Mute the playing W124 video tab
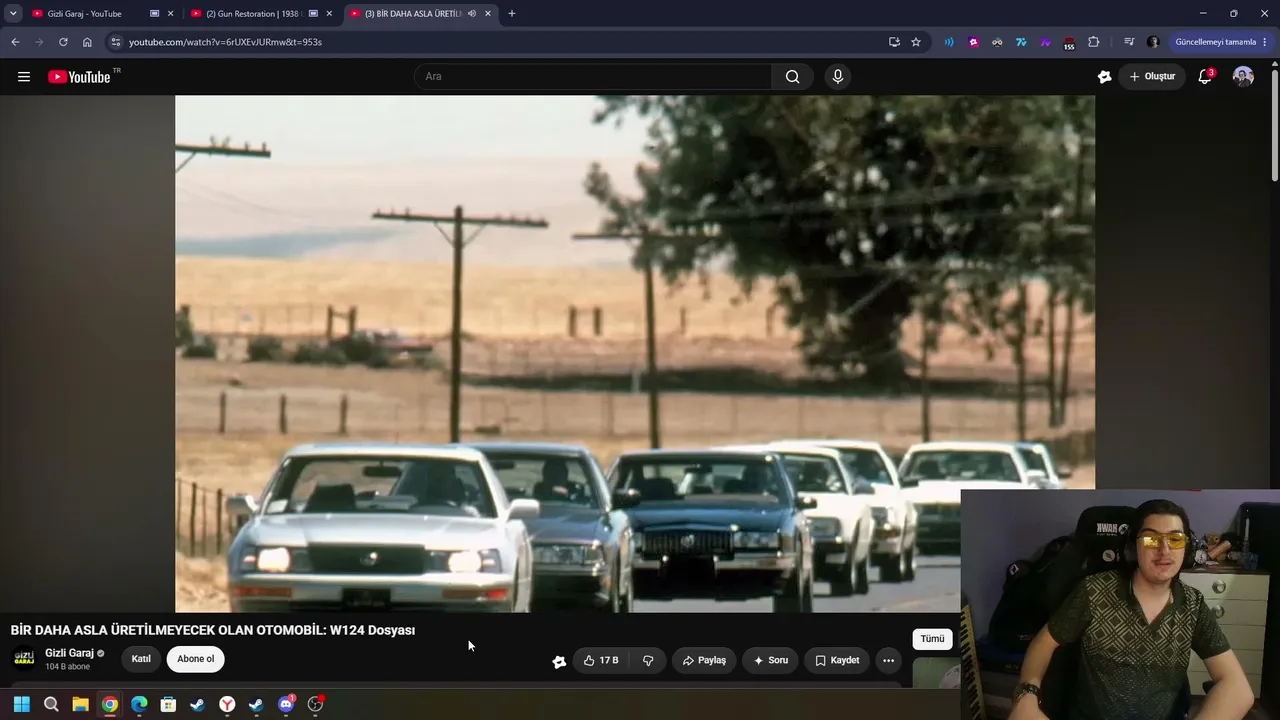This screenshot has height=720, width=1280. coord(472,14)
